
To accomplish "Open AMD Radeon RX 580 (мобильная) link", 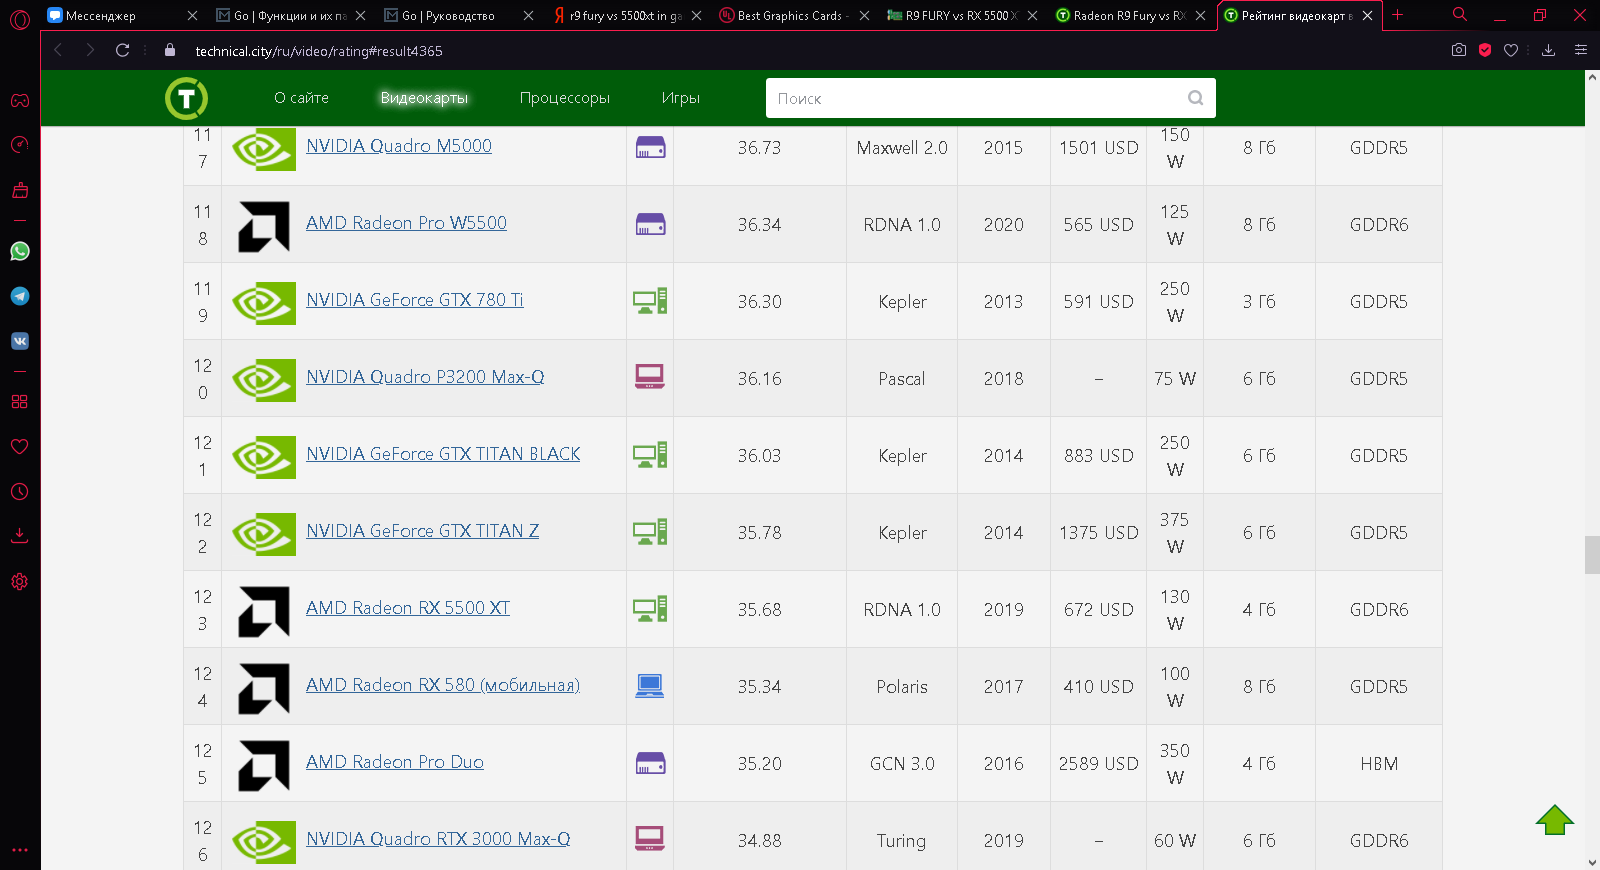I will tap(443, 685).
